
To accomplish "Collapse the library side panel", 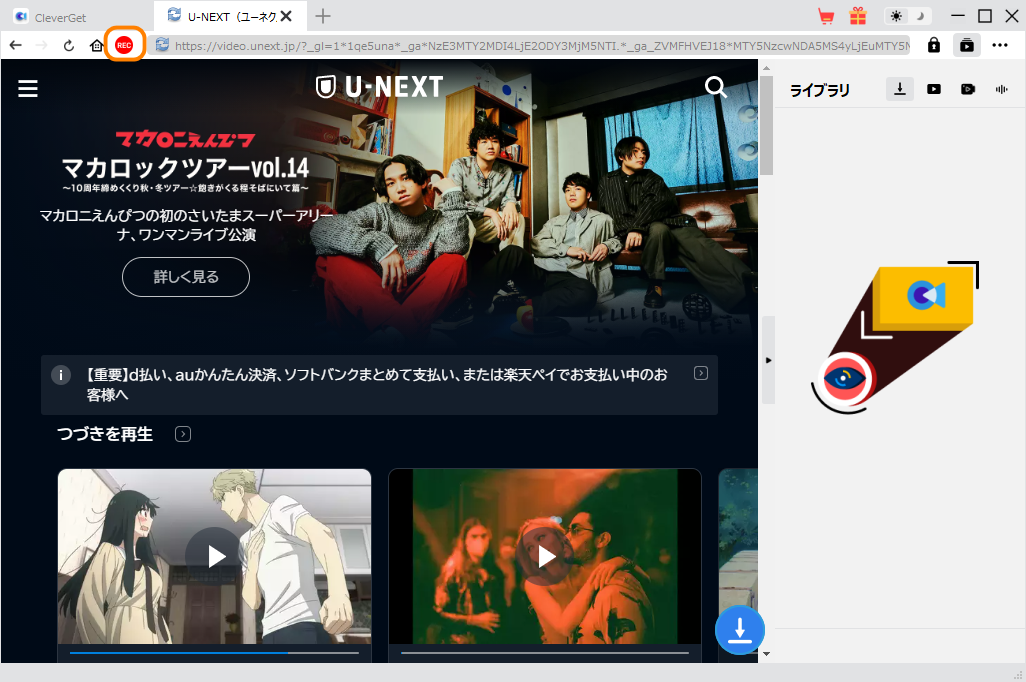I will [x=768, y=360].
